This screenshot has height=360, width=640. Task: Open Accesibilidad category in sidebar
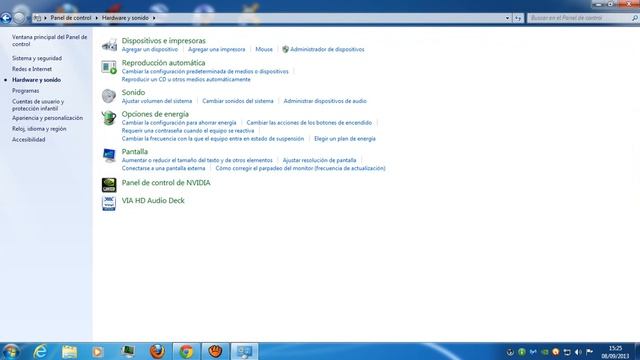(x=29, y=140)
